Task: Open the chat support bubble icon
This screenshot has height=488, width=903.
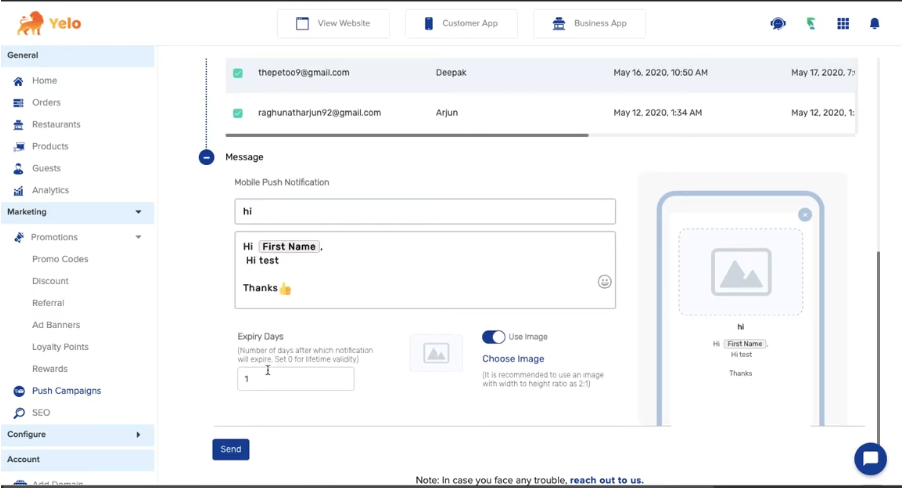Action: [x=870, y=459]
